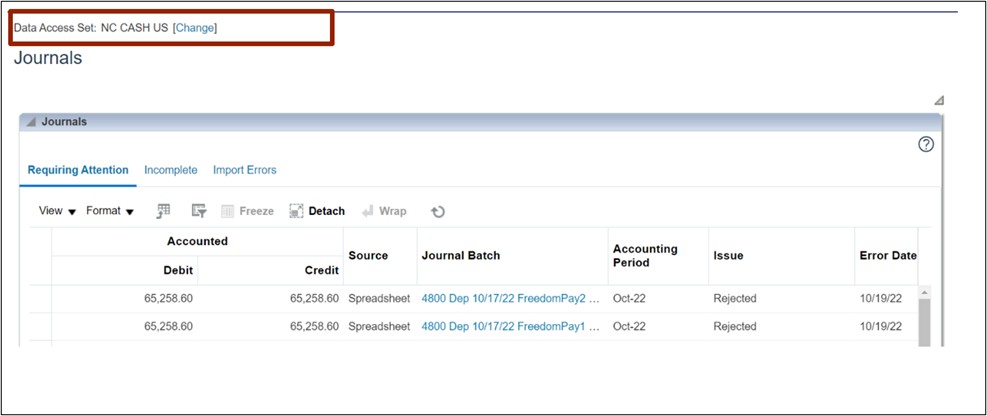
Task: Click the Error Date column header
Action: (888, 256)
